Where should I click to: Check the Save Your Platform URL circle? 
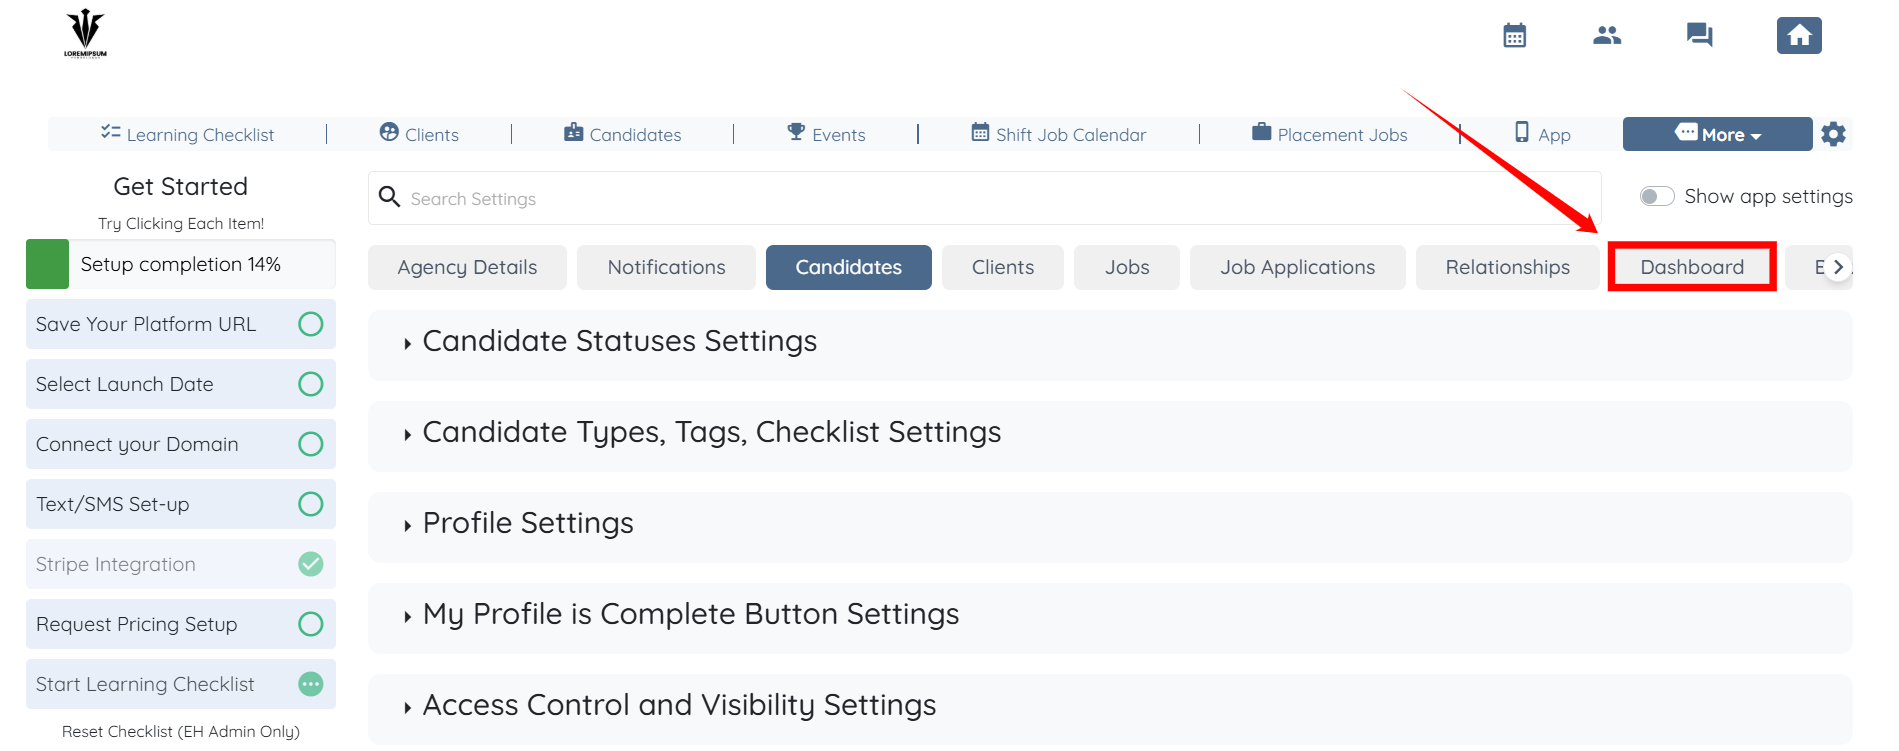pyautogui.click(x=311, y=324)
